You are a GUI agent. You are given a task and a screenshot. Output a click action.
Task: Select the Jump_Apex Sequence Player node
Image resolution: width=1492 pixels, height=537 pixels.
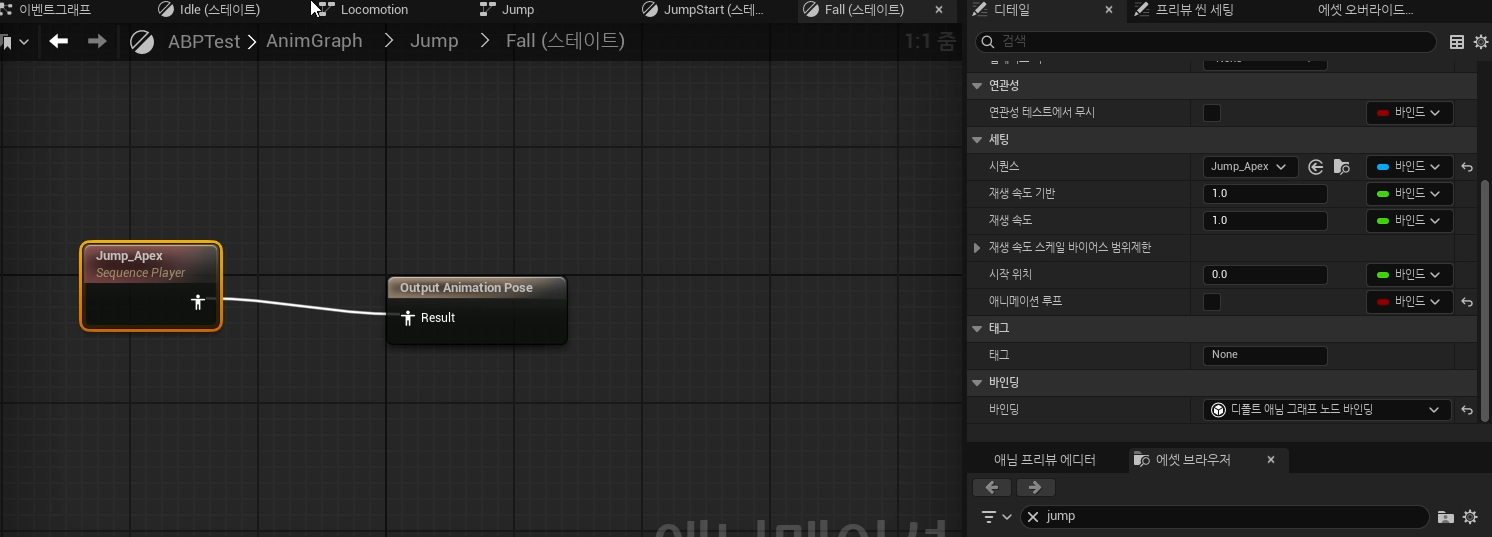[x=151, y=286]
